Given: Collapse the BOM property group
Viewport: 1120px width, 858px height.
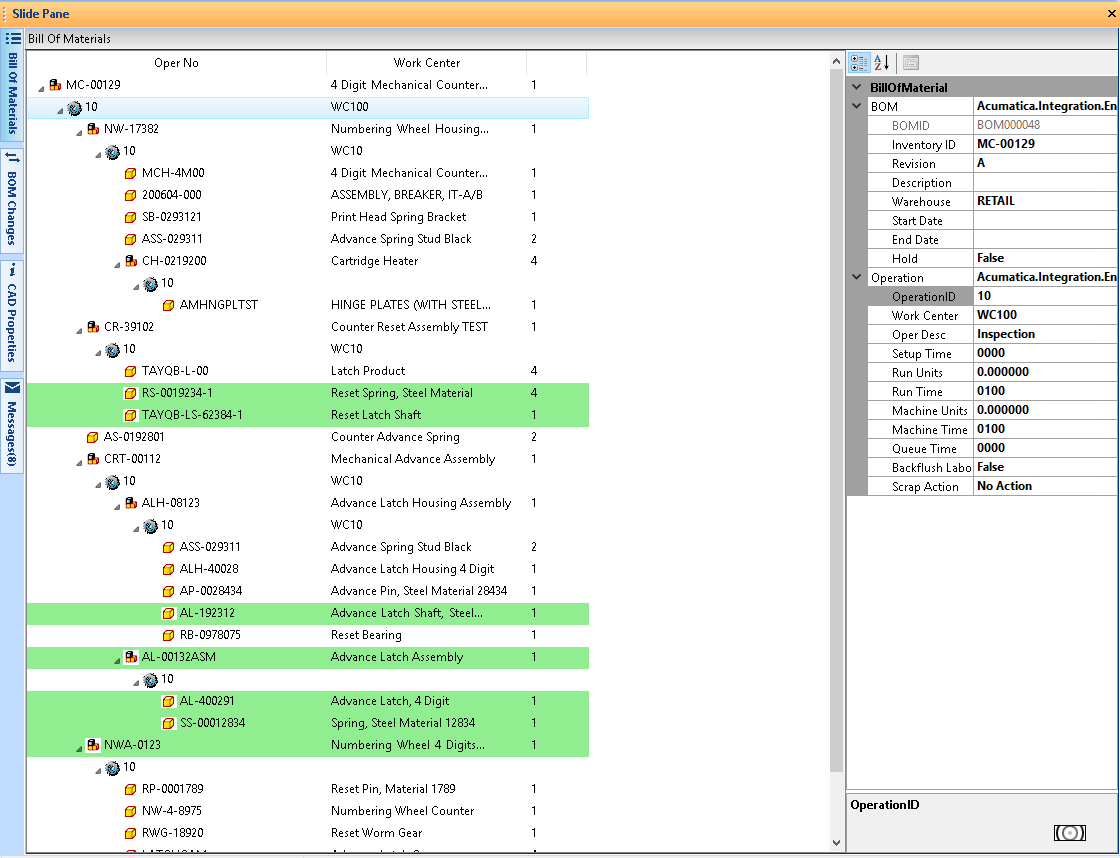Looking at the screenshot, I should (x=856, y=106).
